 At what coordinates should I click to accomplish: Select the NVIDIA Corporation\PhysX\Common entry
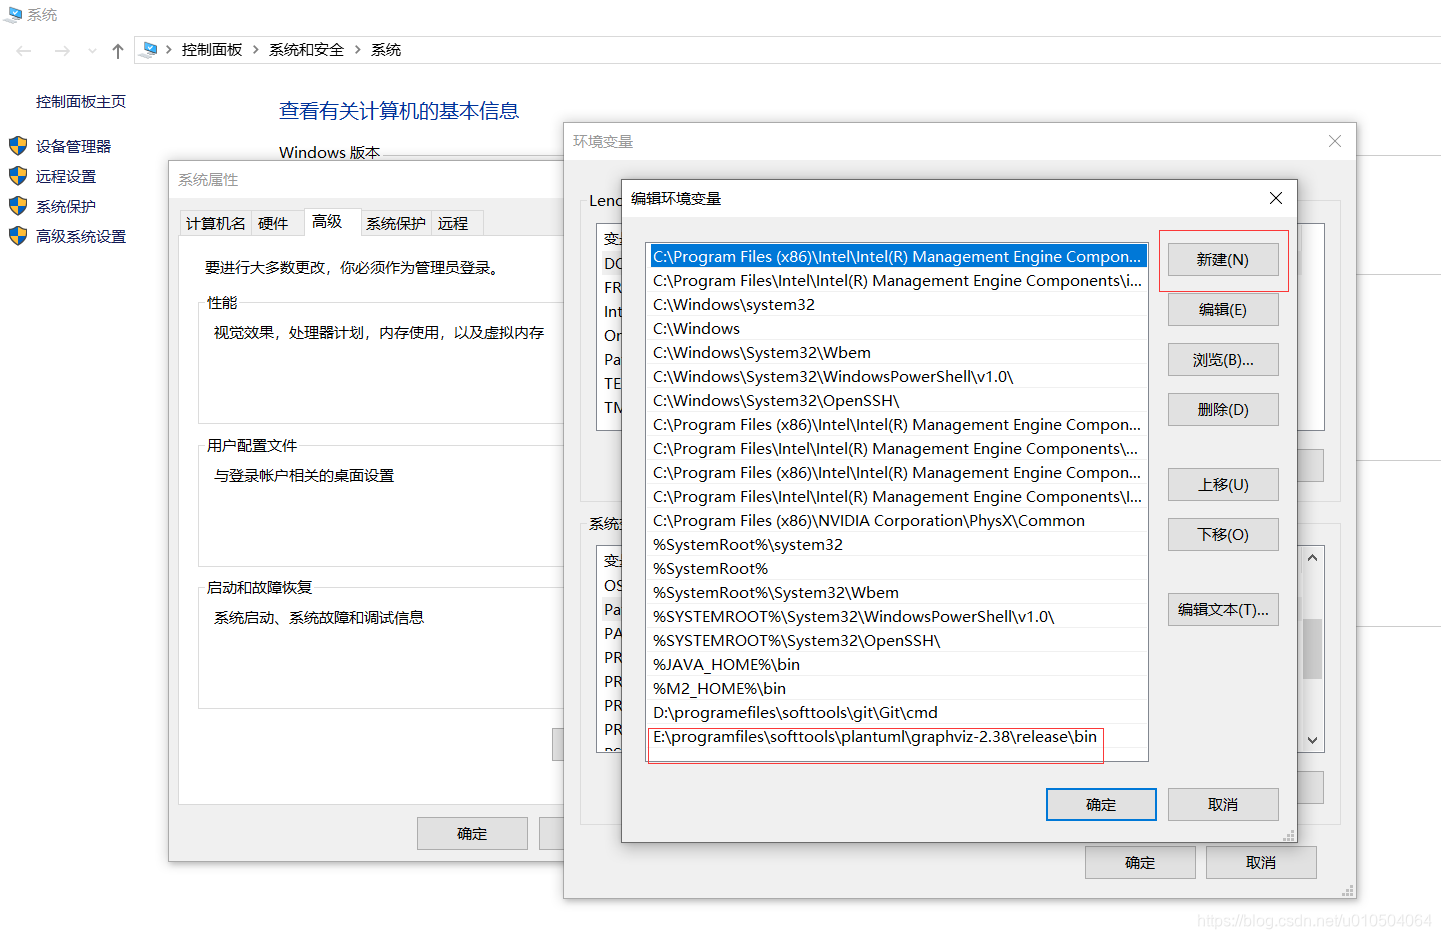897,520
